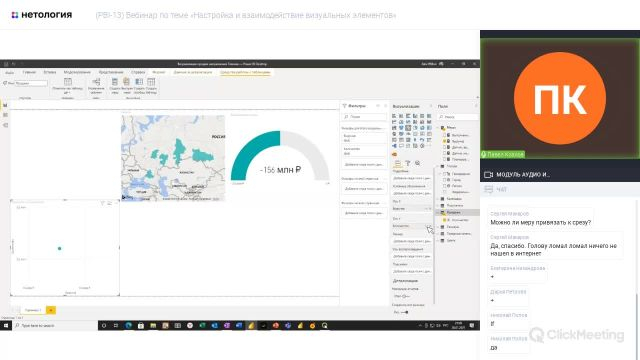Click the search box in Fields pane

[457, 117]
